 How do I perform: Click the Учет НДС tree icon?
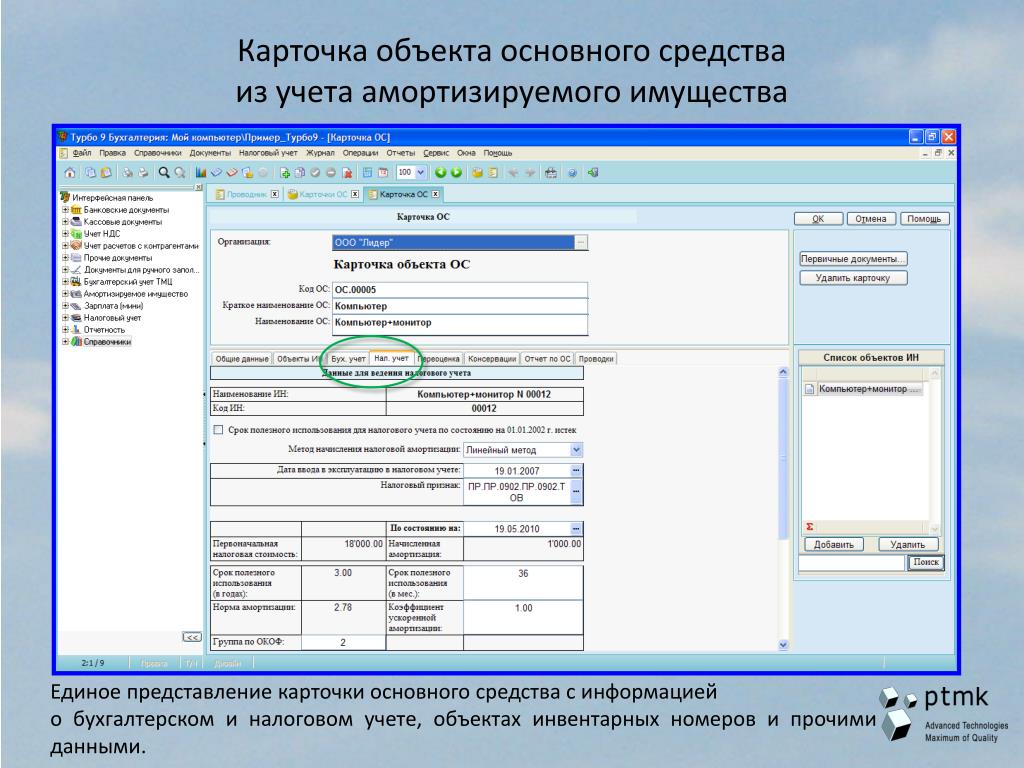click(76, 234)
